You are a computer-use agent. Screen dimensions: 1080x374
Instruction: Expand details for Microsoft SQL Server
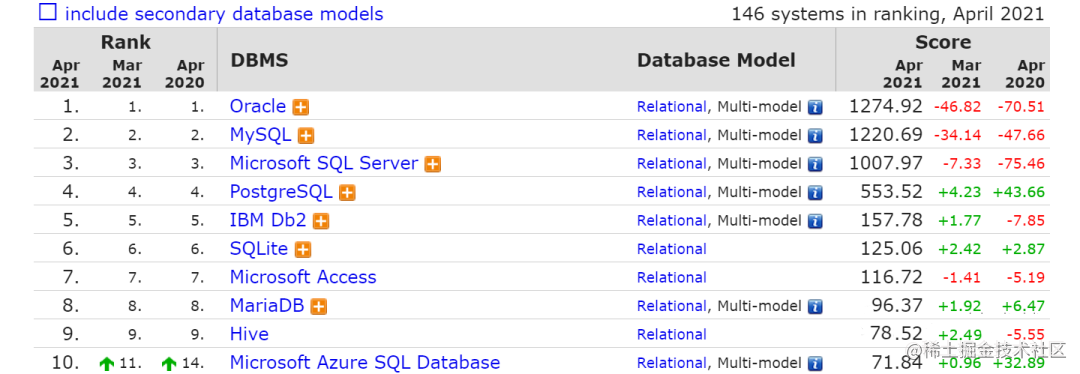click(x=433, y=164)
